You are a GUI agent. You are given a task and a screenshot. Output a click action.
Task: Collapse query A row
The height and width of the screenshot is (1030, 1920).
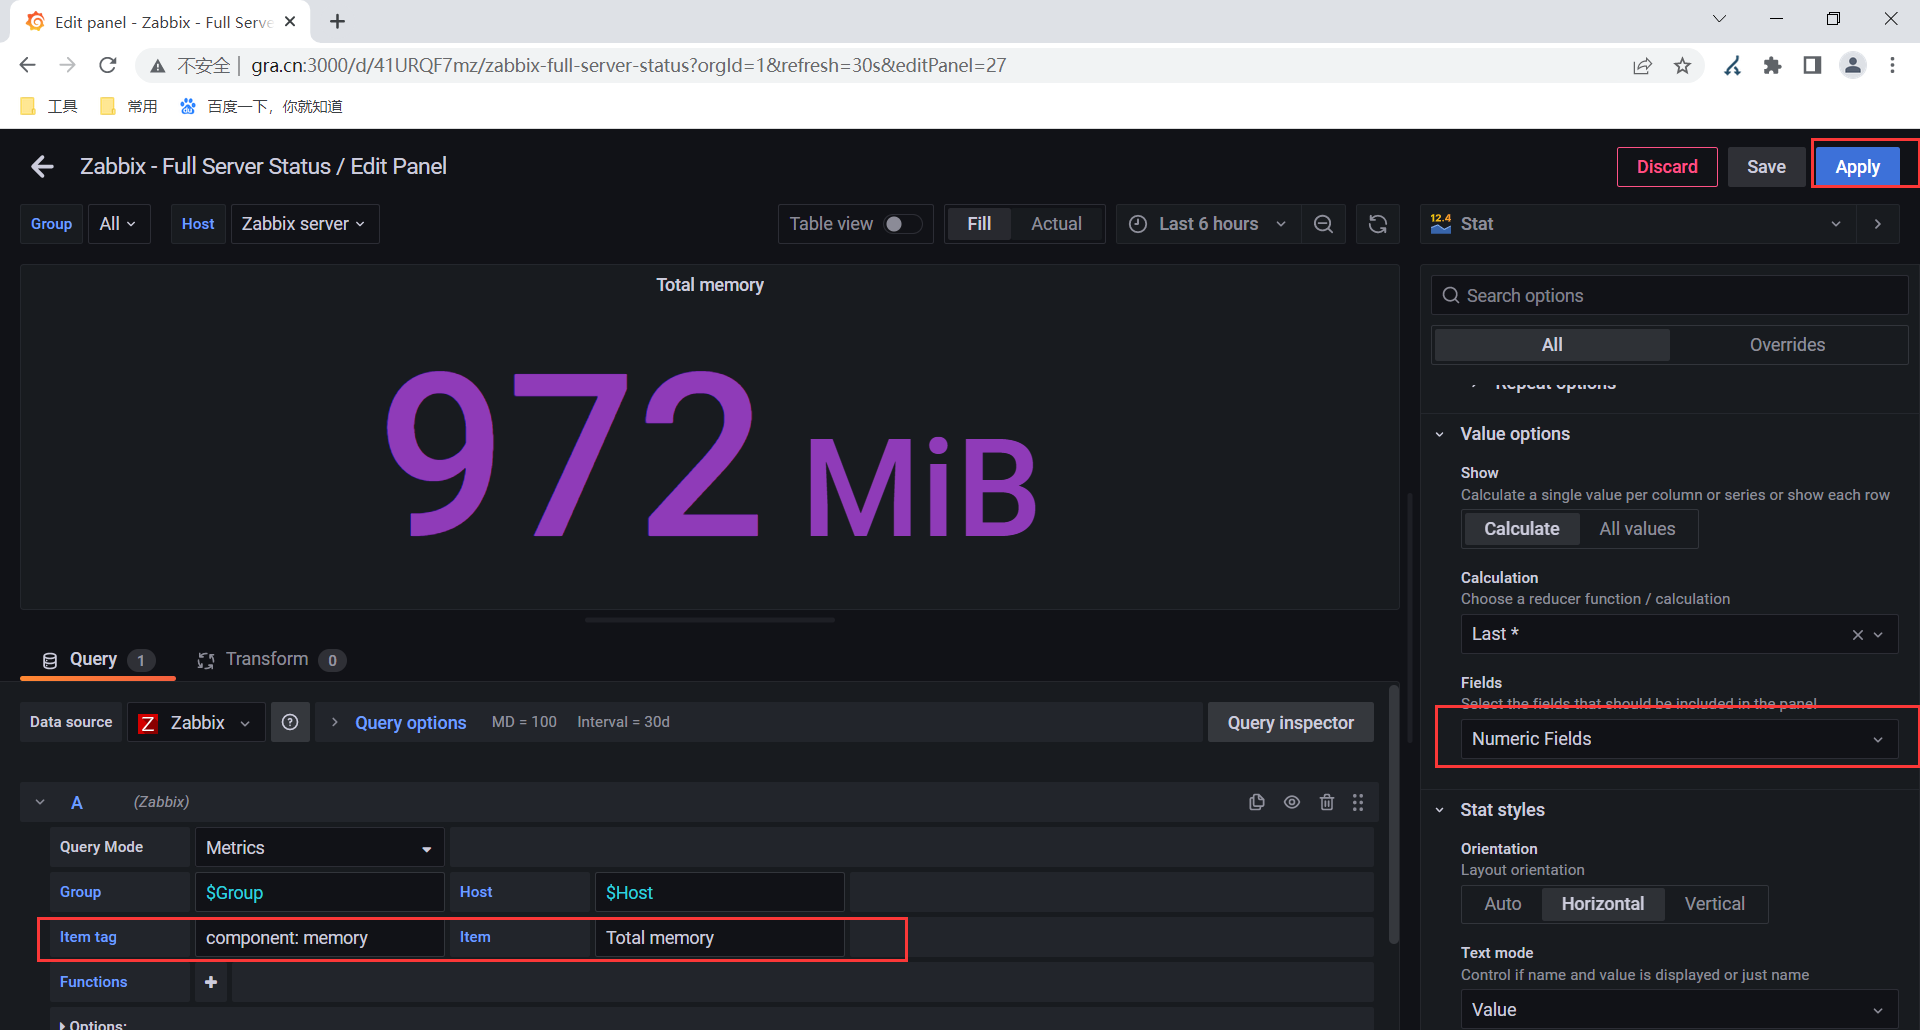pyautogui.click(x=40, y=802)
